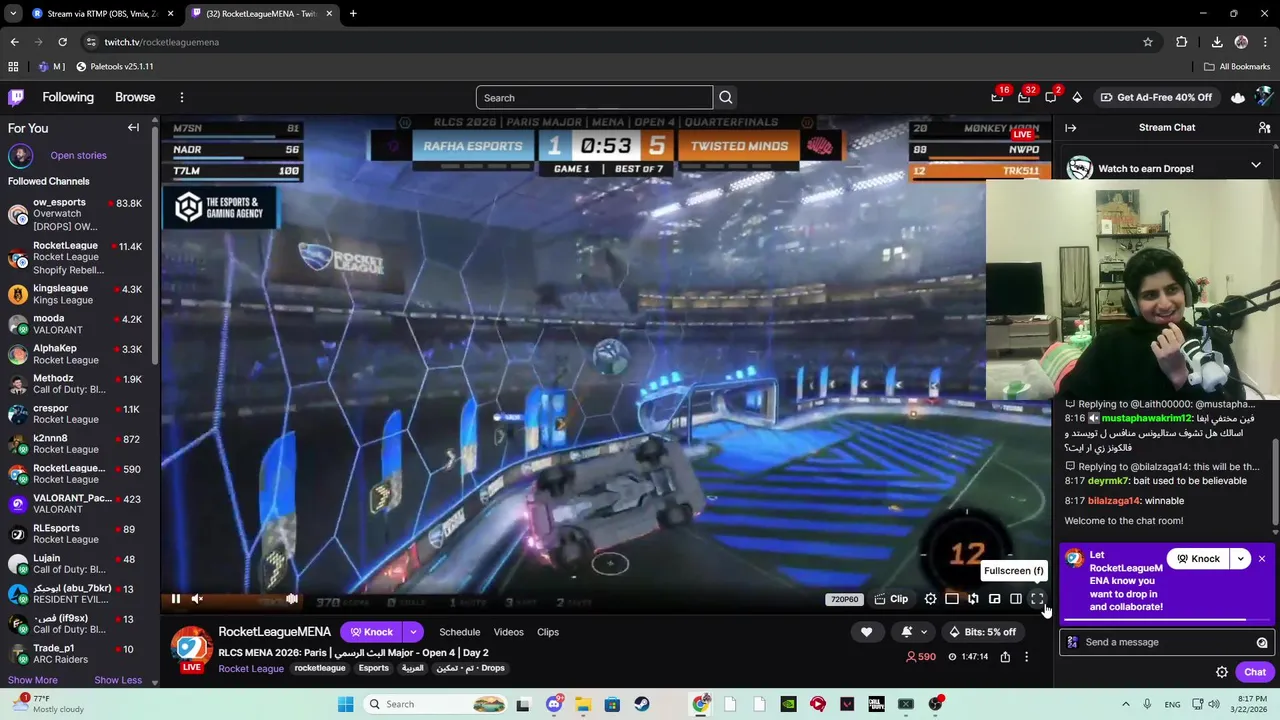The width and height of the screenshot is (1280, 720).
Task: Open mooda VALORANT channel
Action: [75, 324]
